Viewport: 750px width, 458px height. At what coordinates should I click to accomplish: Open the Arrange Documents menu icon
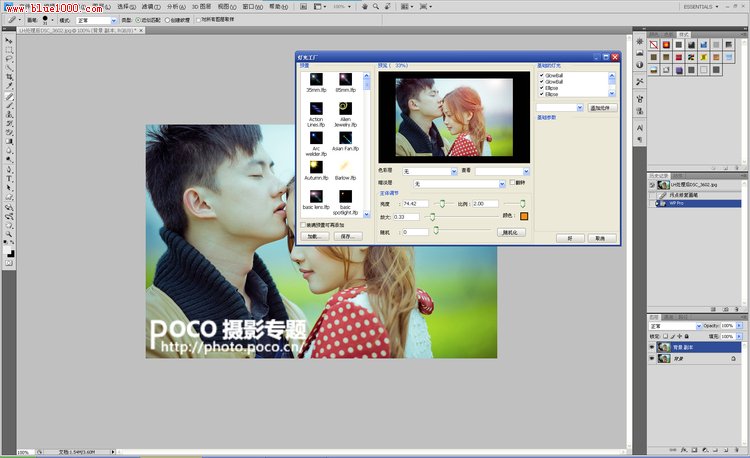pos(406,7)
